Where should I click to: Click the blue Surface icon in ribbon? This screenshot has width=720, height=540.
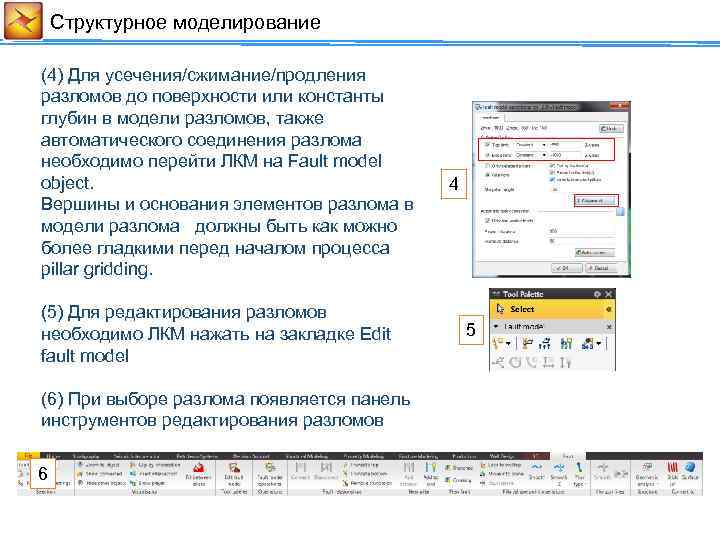click(x=690, y=472)
